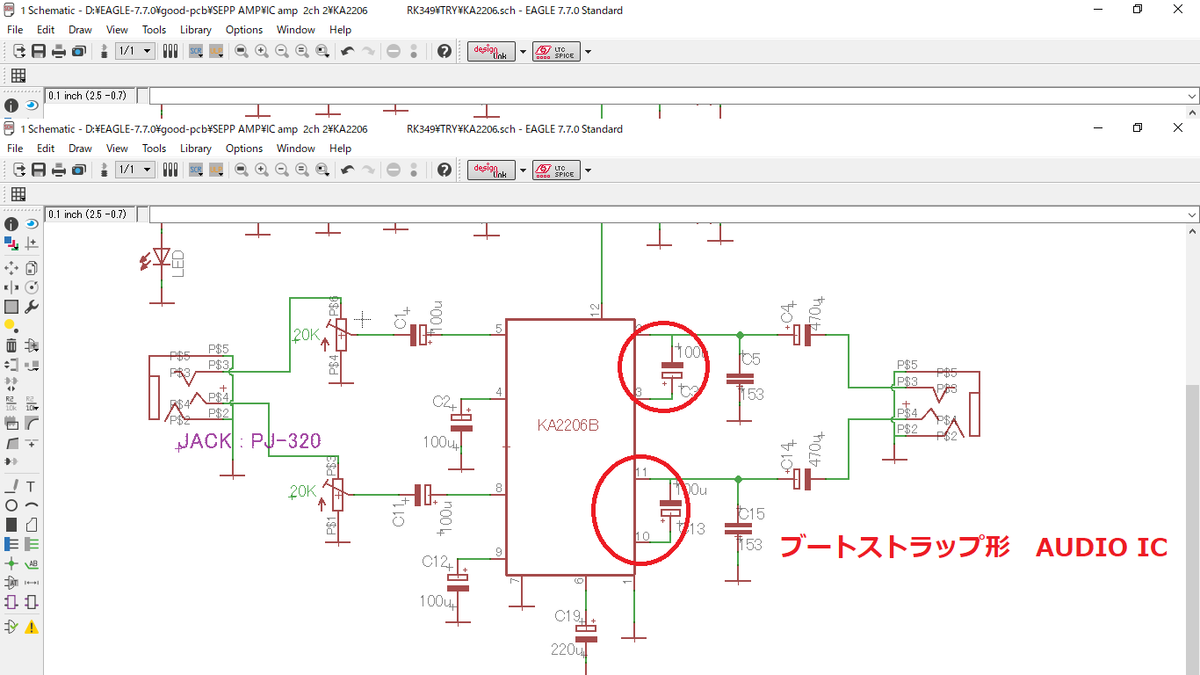Screen dimensions: 1200x675
Task: Expand LTspice dropdown arrow in back window
Action: pyautogui.click(x=588, y=51)
